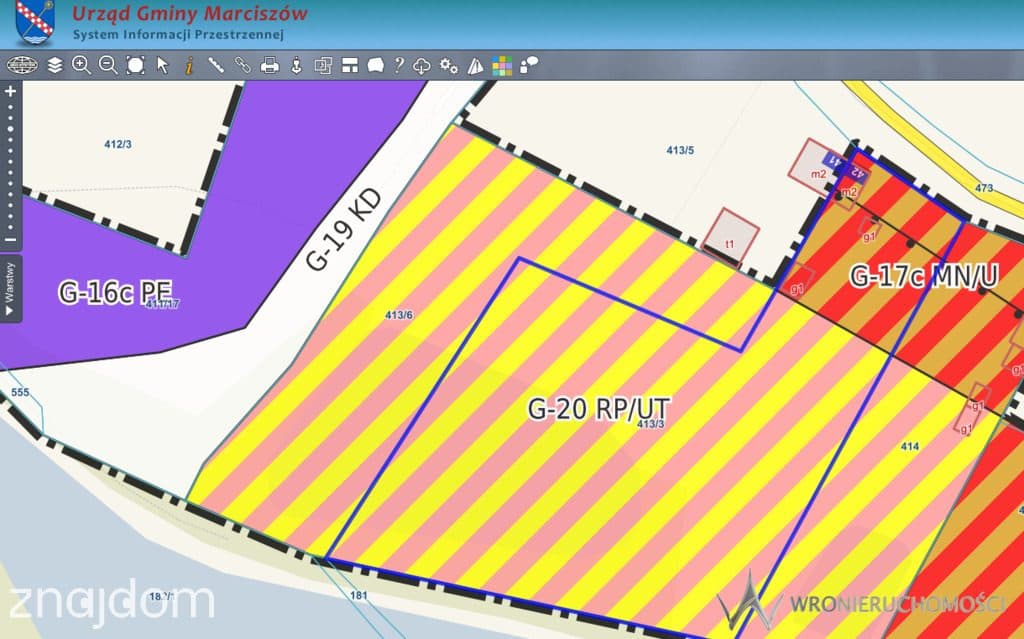The height and width of the screenshot is (639, 1024).
Task: Click parcel number 473 on the road
Action: (x=984, y=188)
